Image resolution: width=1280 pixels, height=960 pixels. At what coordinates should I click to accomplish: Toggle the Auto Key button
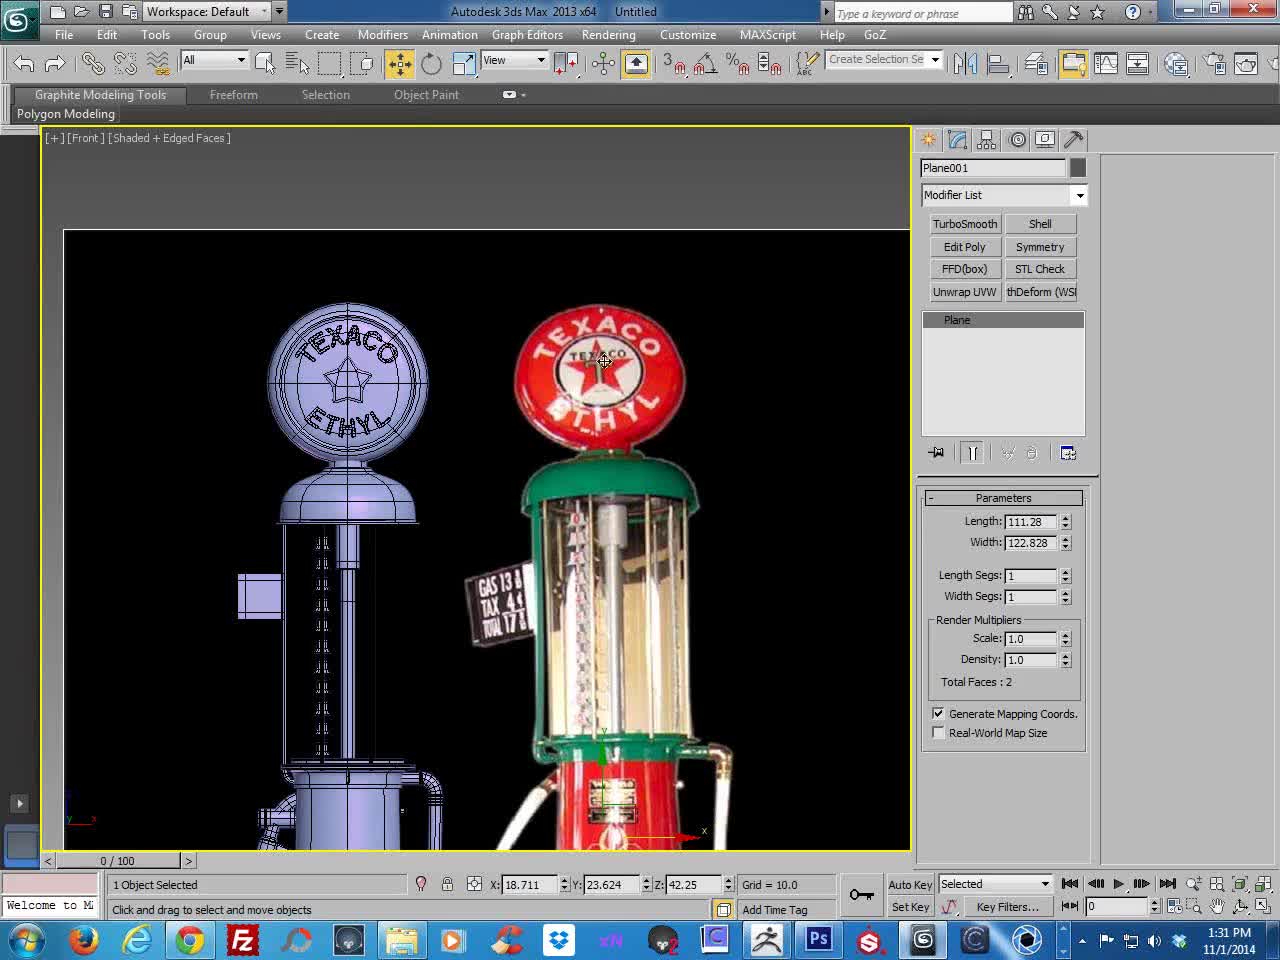pos(910,884)
